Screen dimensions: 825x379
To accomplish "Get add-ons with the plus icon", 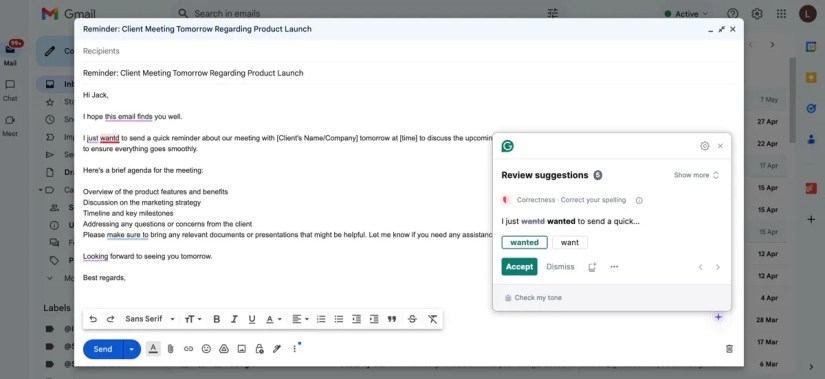I will (811, 220).
